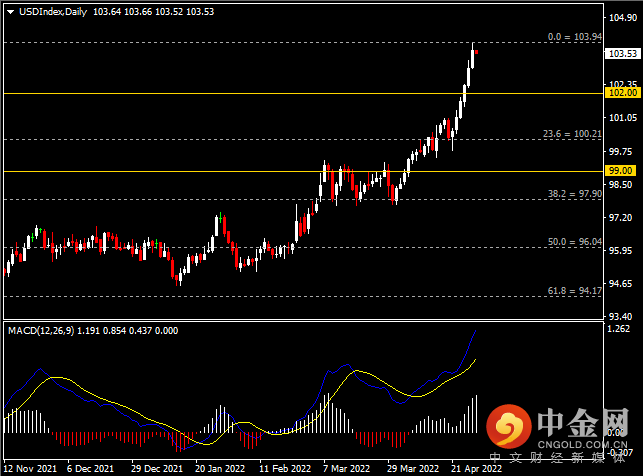Viewport: 643px width, 476px height.
Task: Open the USDIndex chart dropdown triangle
Action: coord(11,12)
